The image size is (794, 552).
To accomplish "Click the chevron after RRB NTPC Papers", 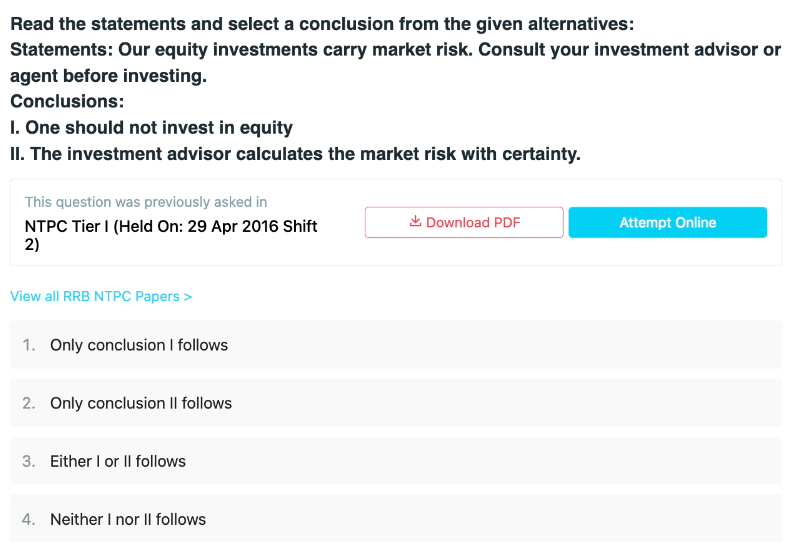I will coord(188,297).
